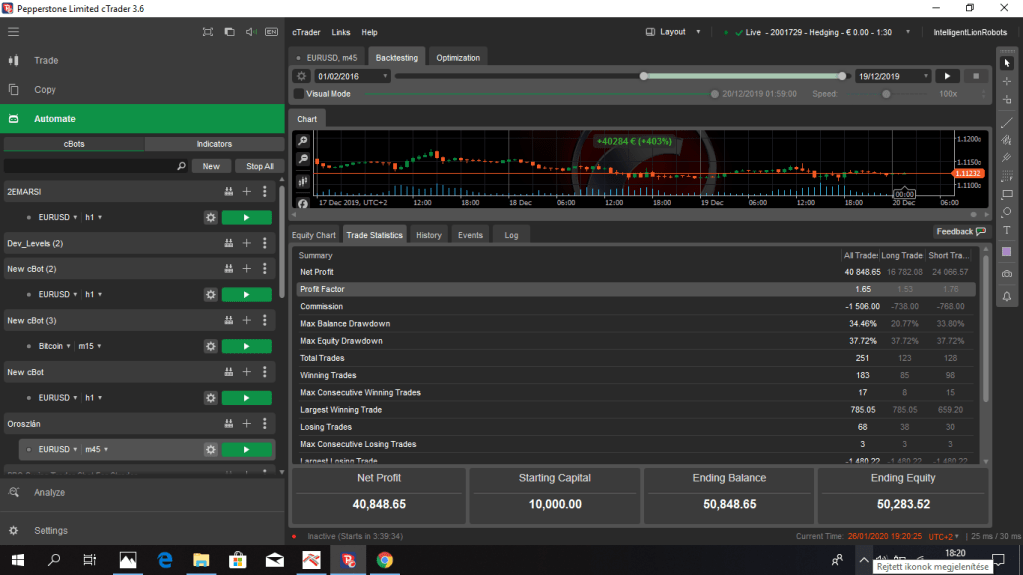The width and height of the screenshot is (1023, 575).
Task: Click the sound speaker icon in the top bar
Action: [250, 32]
